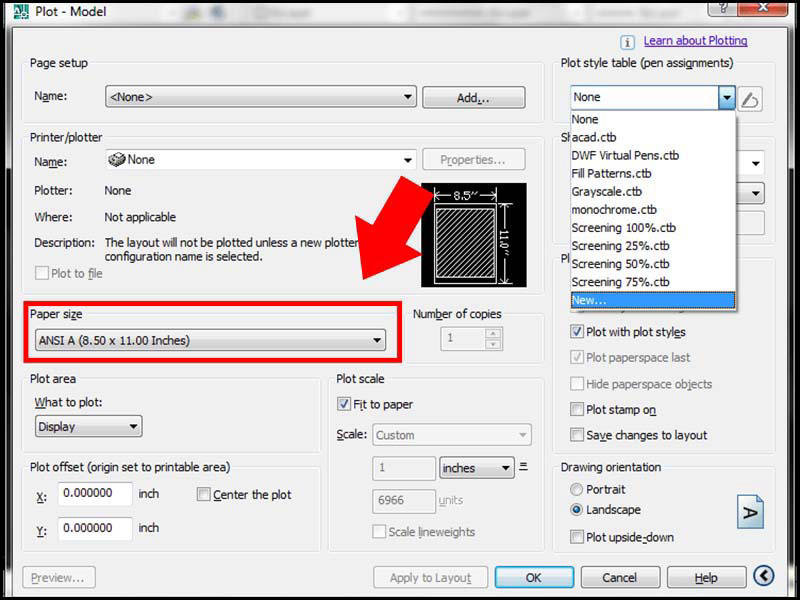This screenshot has height=600, width=800.
Task: Choose None from plot style list
Action: tap(653, 119)
